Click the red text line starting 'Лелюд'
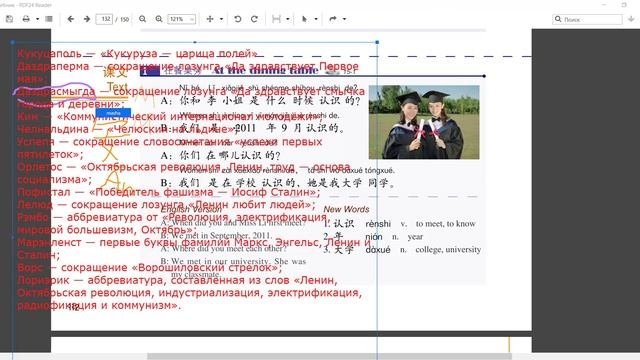 tap(166, 204)
